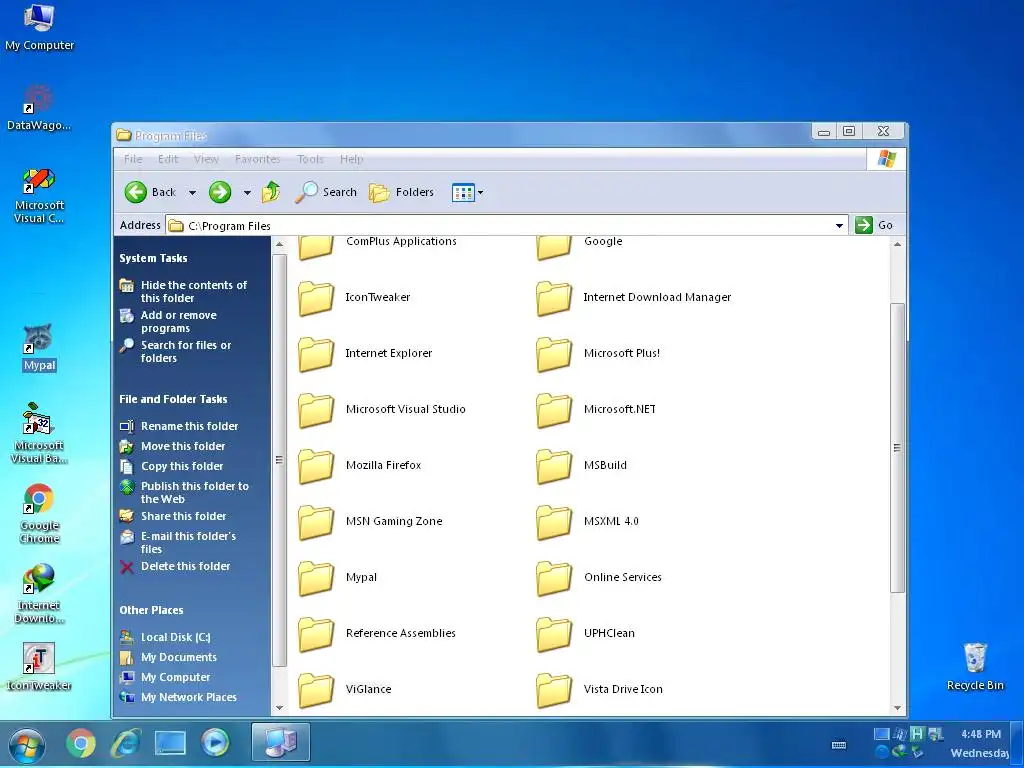Screen dimensions: 1024x768
Task: Collapse the System Tasks section
Action: pos(153,258)
